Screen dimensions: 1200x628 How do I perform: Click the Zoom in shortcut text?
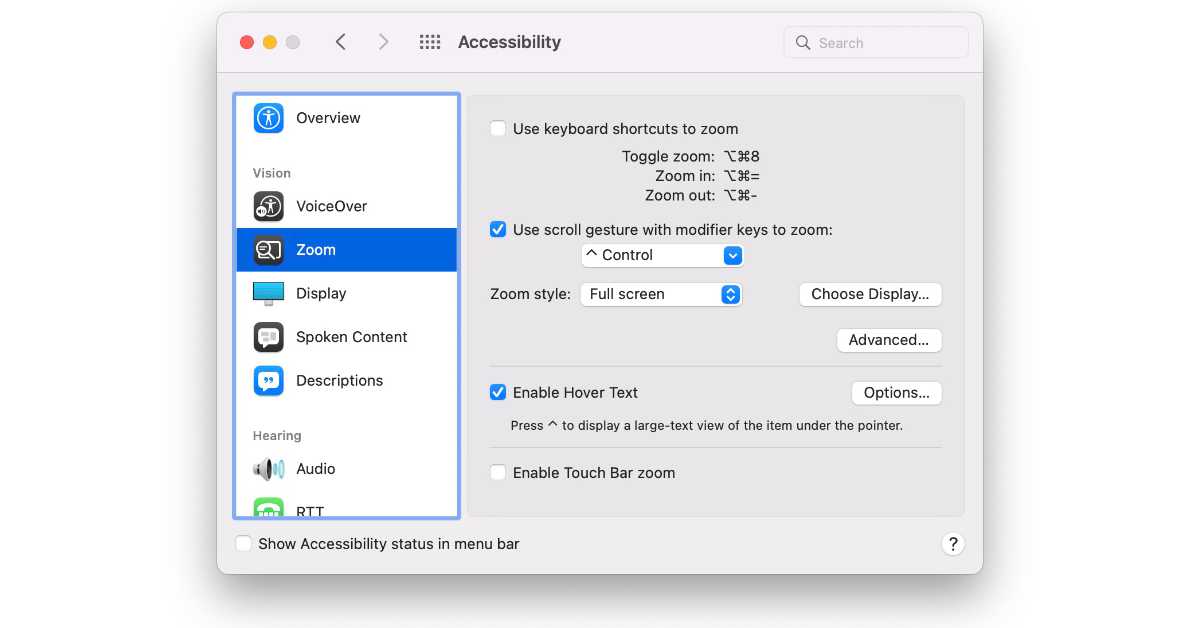[x=708, y=176]
